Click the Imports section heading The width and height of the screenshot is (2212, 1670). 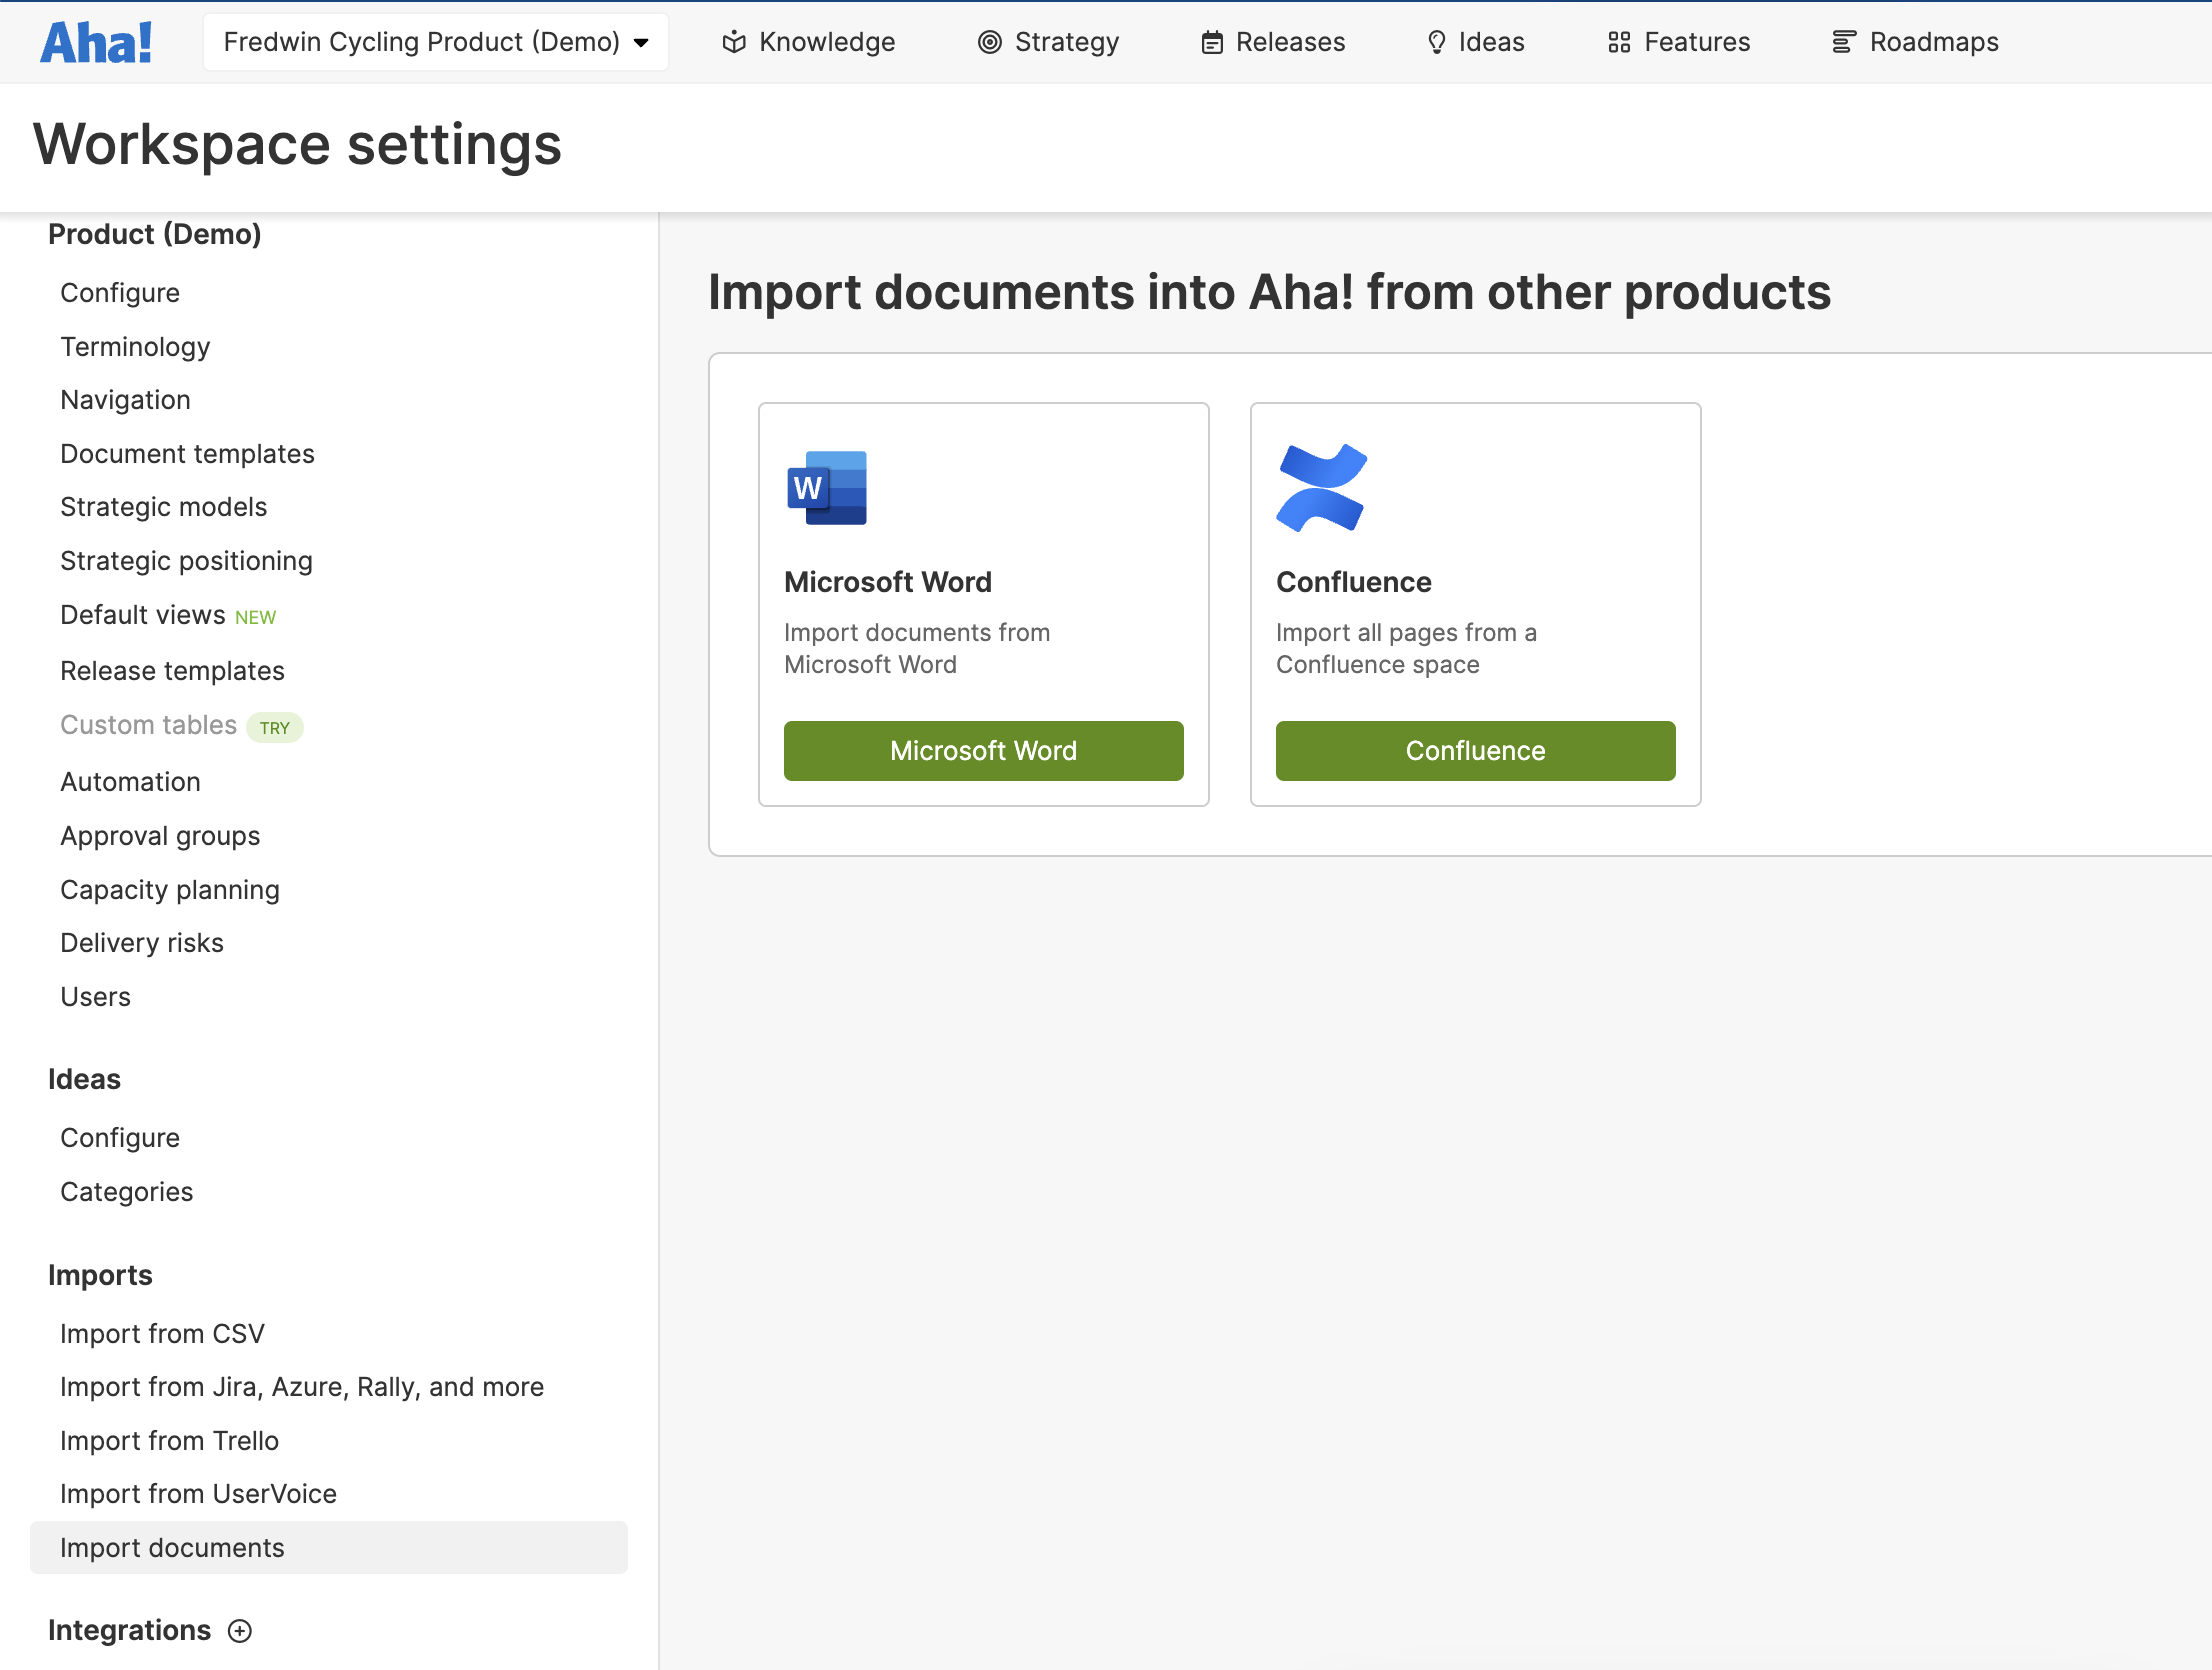(100, 1276)
